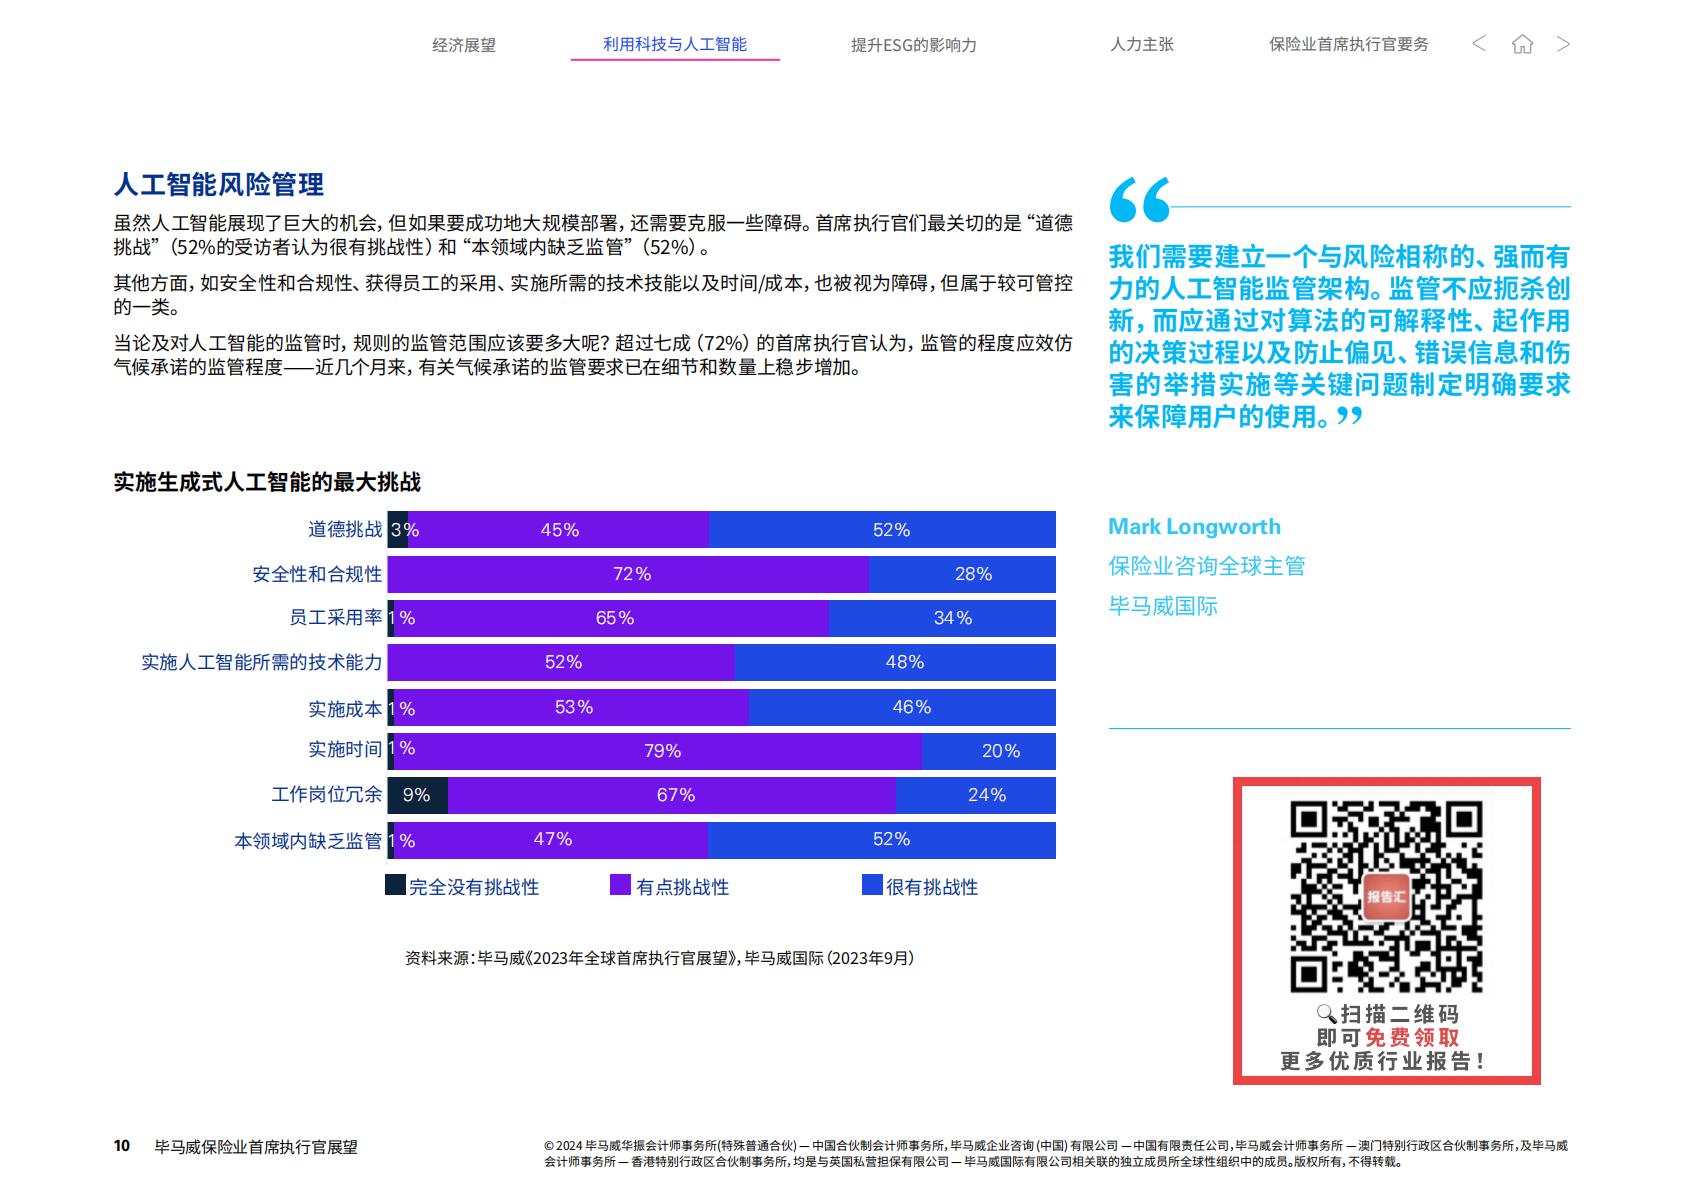The width and height of the screenshot is (1683, 1190).
Task: Click the magnifier icon beside 扫描二维码
Action: coord(1325,1013)
